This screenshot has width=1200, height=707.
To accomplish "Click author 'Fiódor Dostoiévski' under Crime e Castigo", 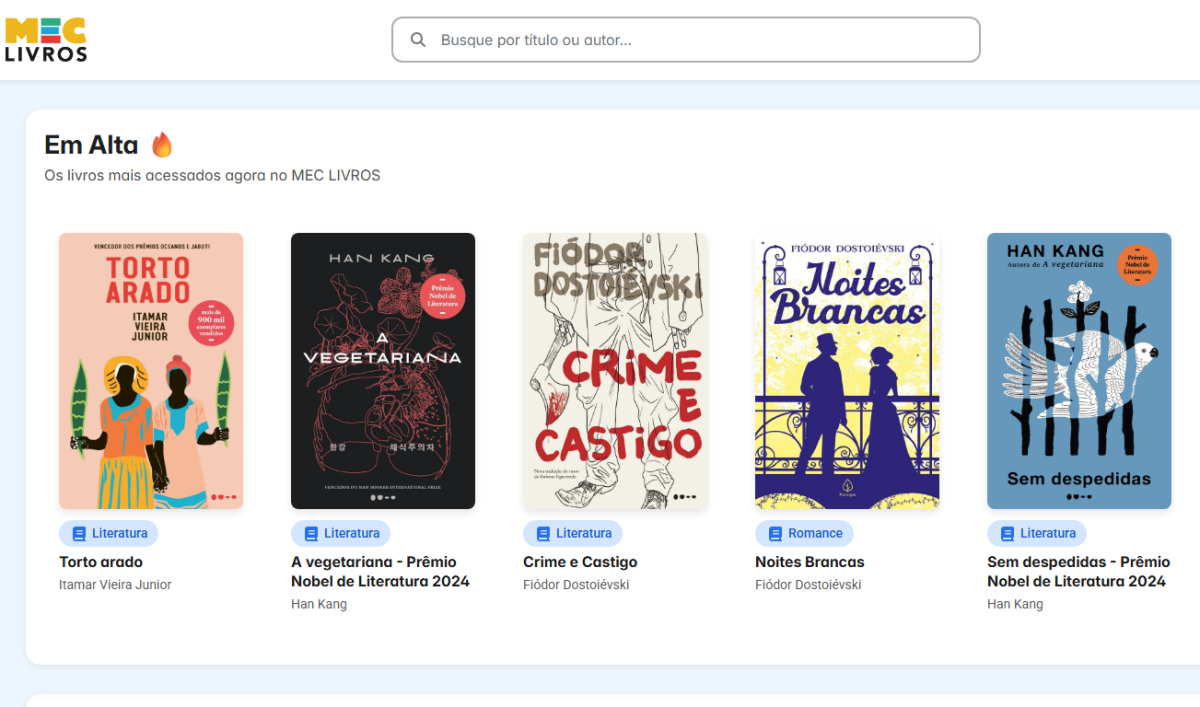I will coord(576,585).
